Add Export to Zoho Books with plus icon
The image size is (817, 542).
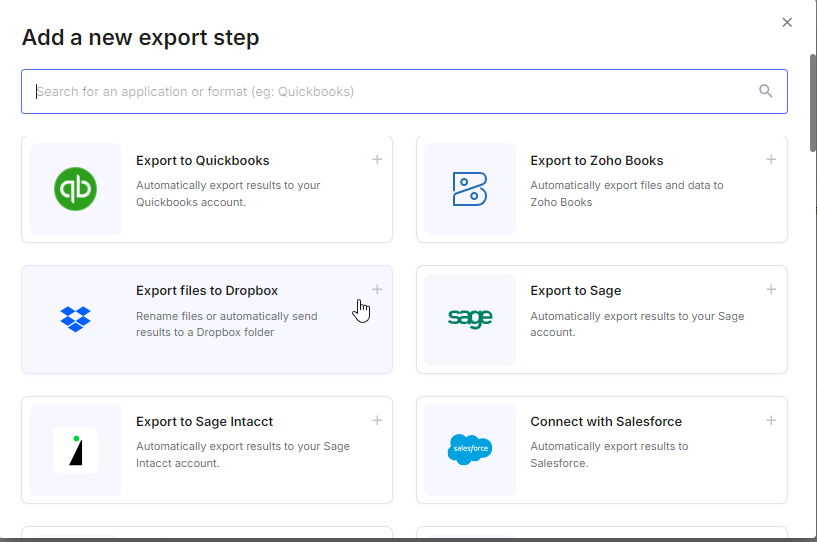pos(771,159)
